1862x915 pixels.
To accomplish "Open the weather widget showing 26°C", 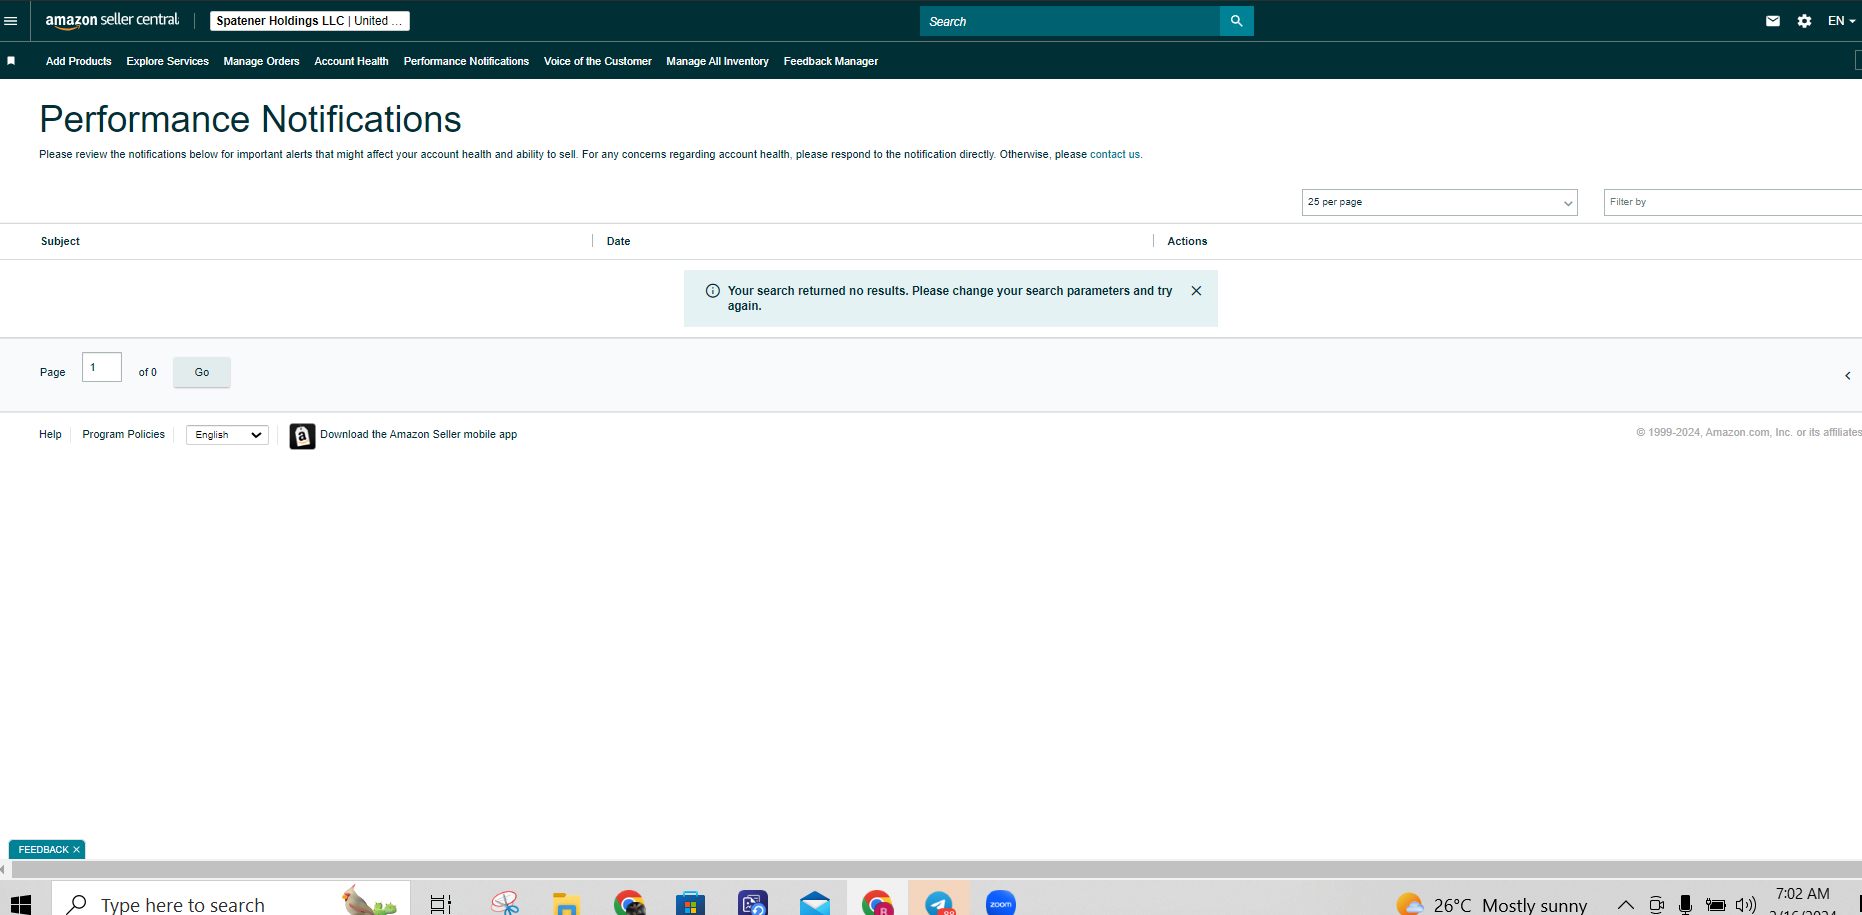I will tap(1492, 904).
